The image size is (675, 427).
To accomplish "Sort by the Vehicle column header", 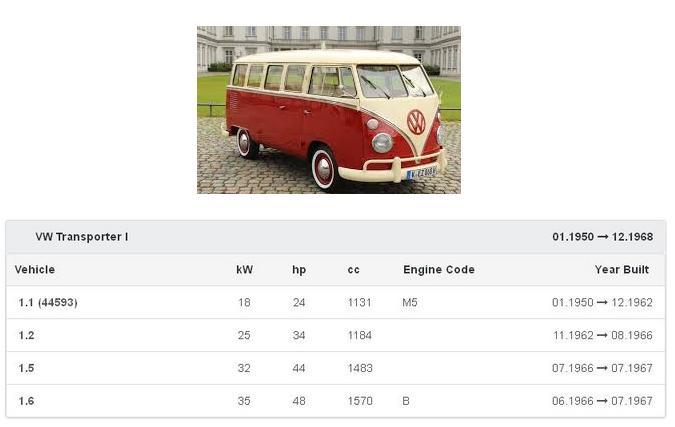I will pyautogui.click(x=35, y=270).
